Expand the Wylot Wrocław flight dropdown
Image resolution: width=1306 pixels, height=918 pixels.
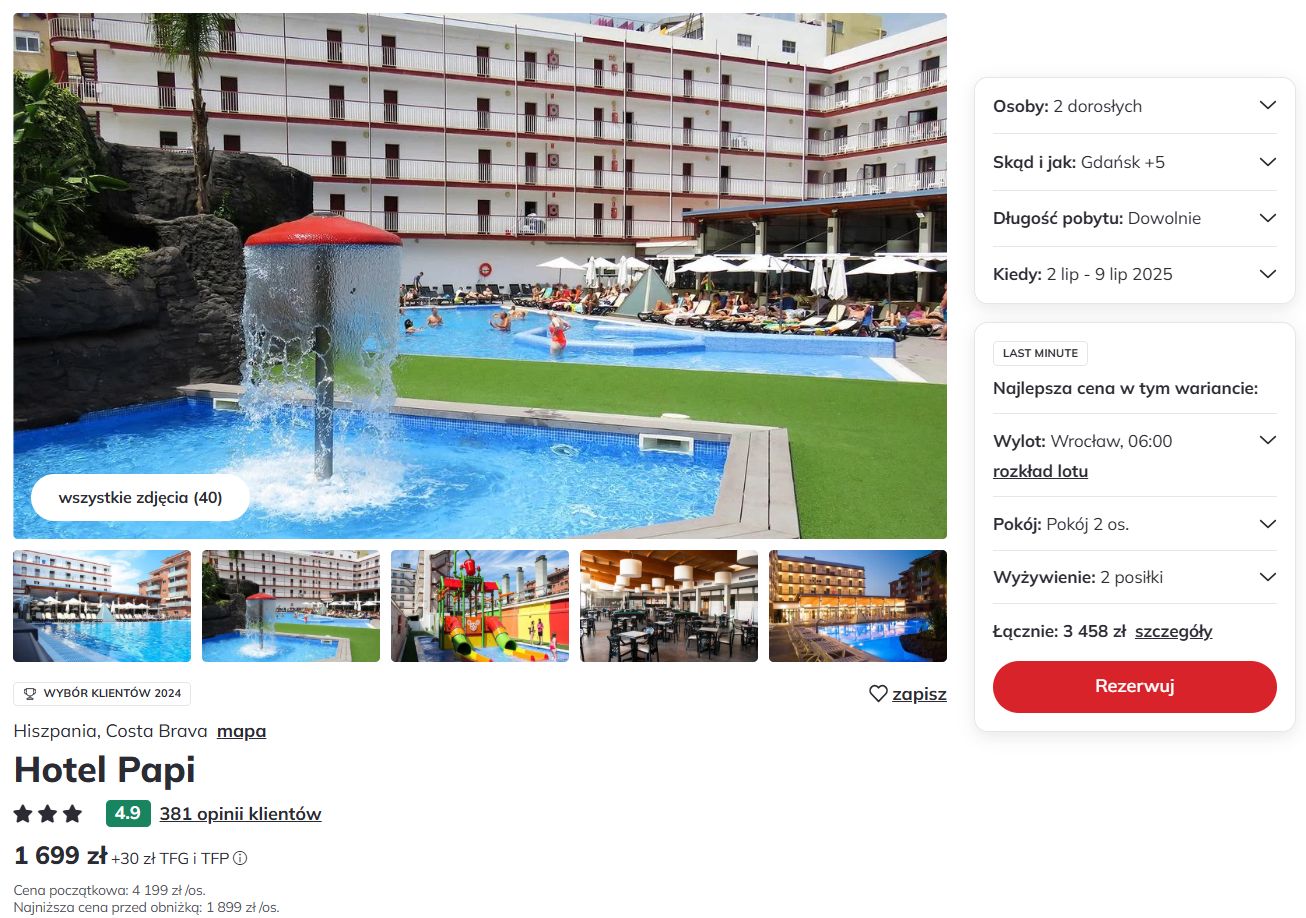point(1267,441)
